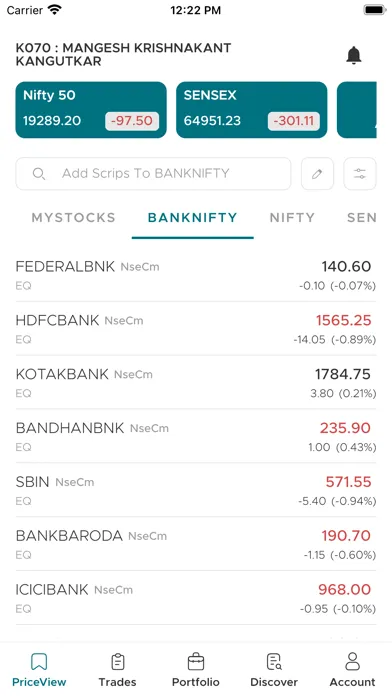Go to Trades clipboard icon
The height and width of the screenshot is (696, 392).
[x=117, y=662]
